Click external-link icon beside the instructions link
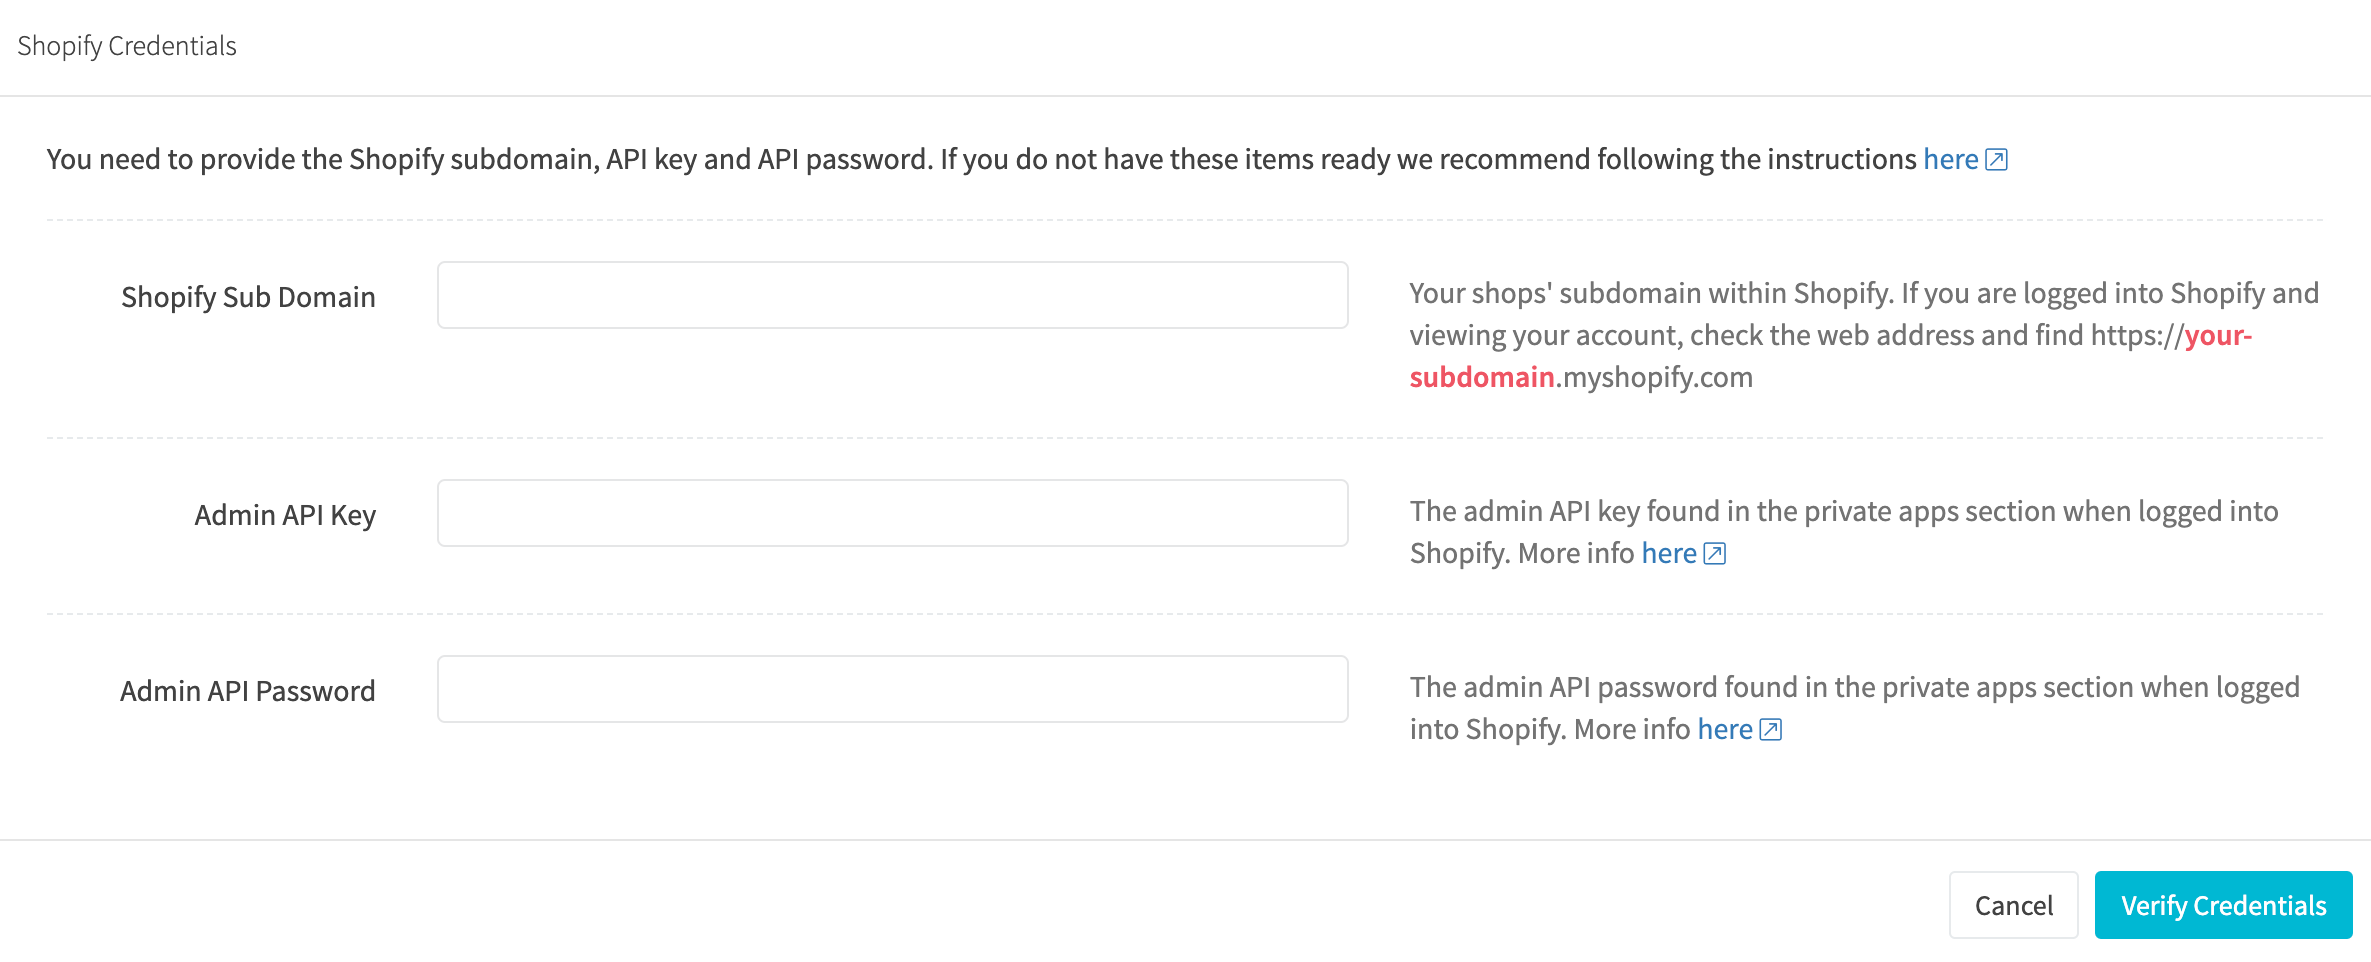This screenshot has width=2371, height=962. (1996, 160)
